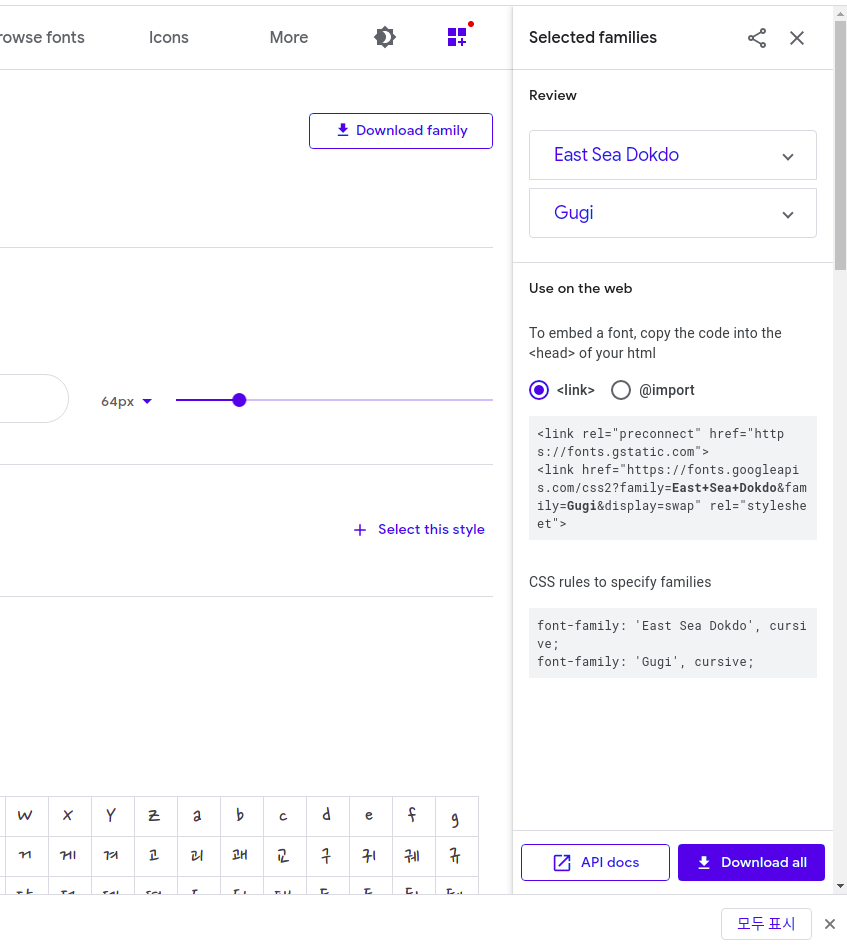Click the share icon in Selected families

tap(757, 38)
